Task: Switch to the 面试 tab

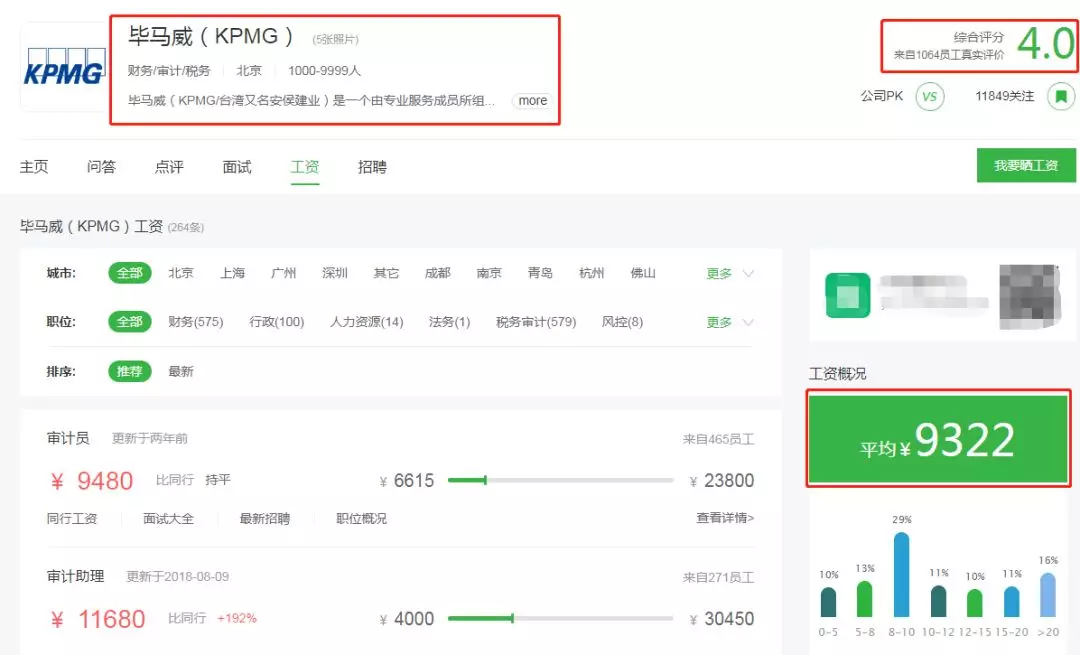Action: coord(236,167)
